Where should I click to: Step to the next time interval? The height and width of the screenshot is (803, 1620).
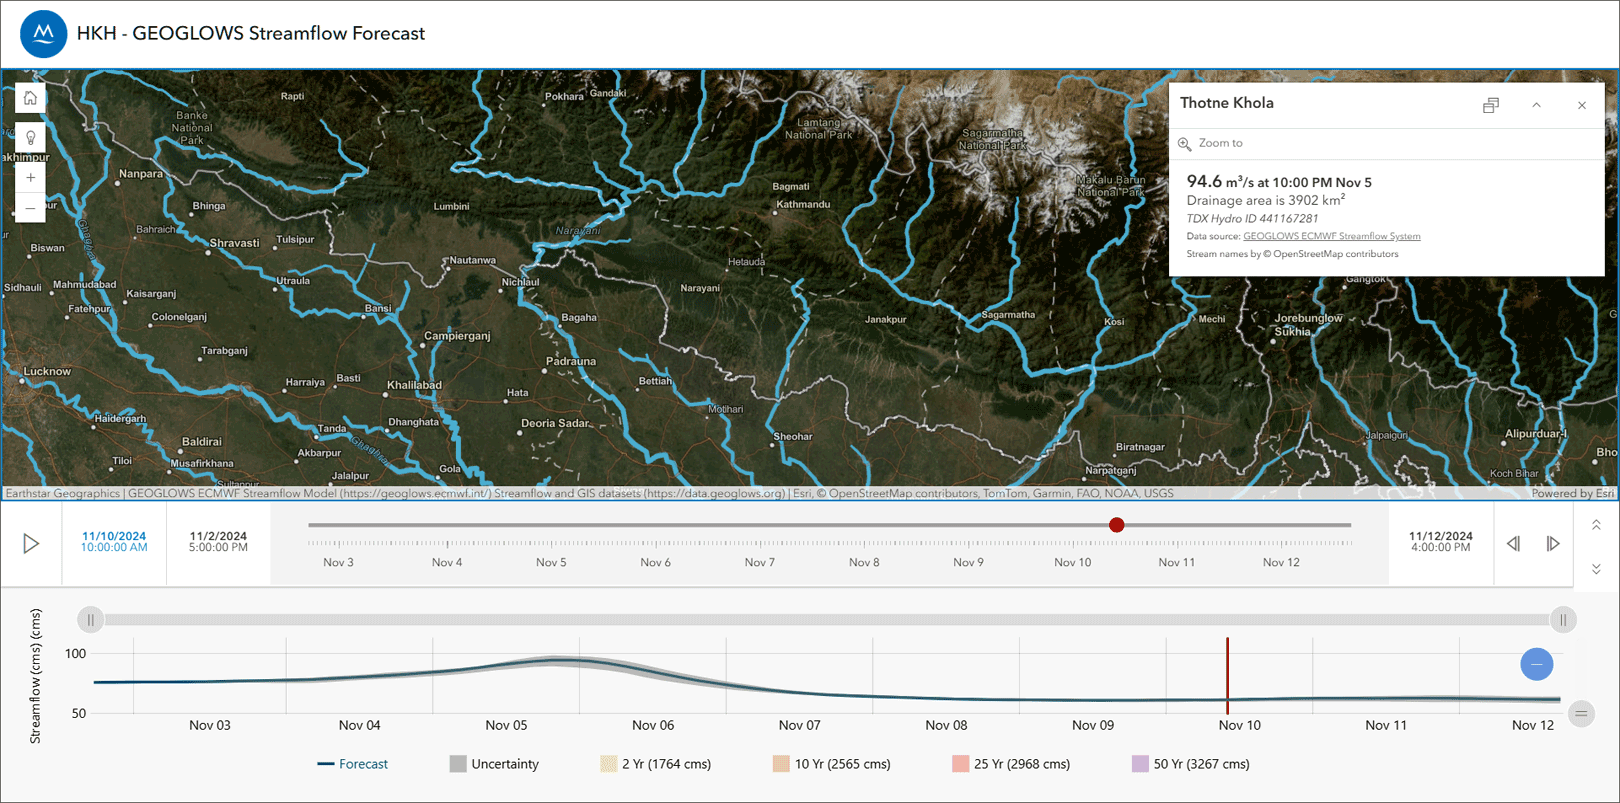pyautogui.click(x=1553, y=544)
